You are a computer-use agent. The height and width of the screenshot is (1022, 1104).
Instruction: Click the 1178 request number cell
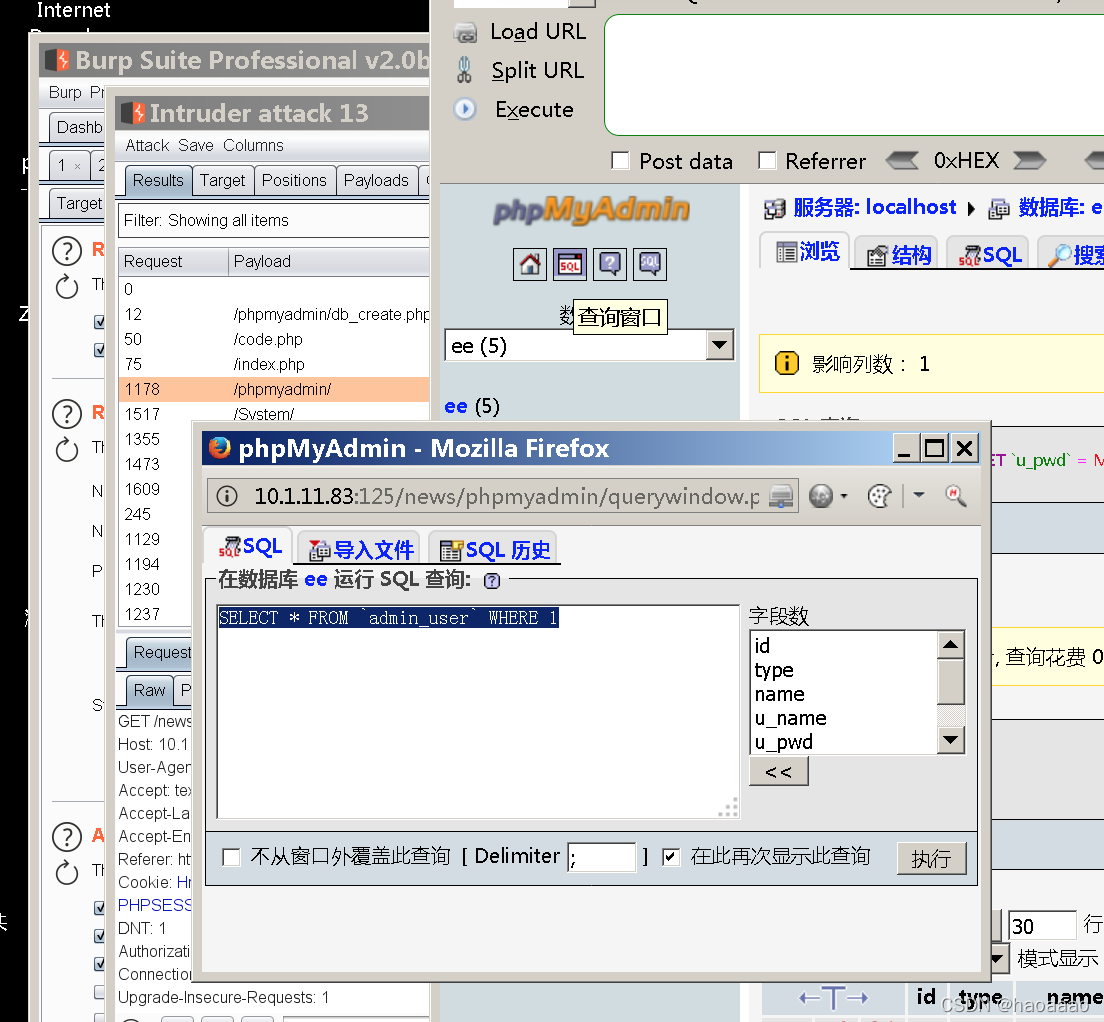142,389
